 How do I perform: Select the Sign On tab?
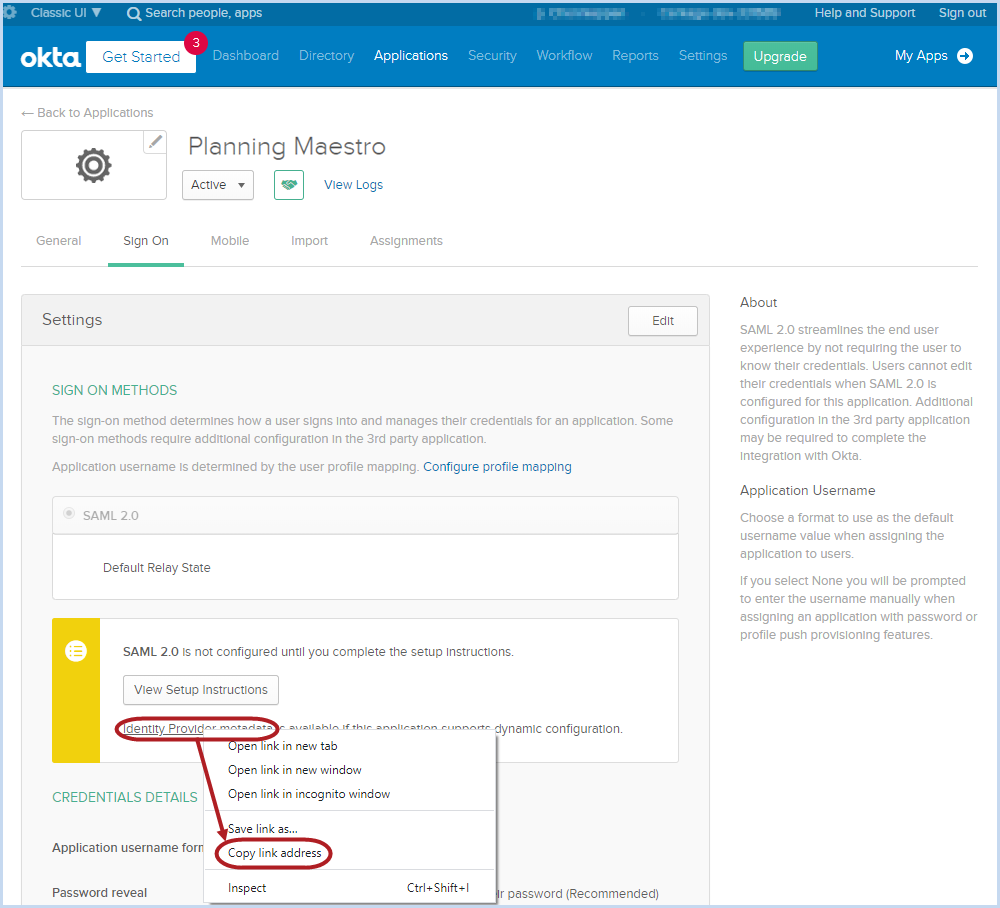(146, 241)
